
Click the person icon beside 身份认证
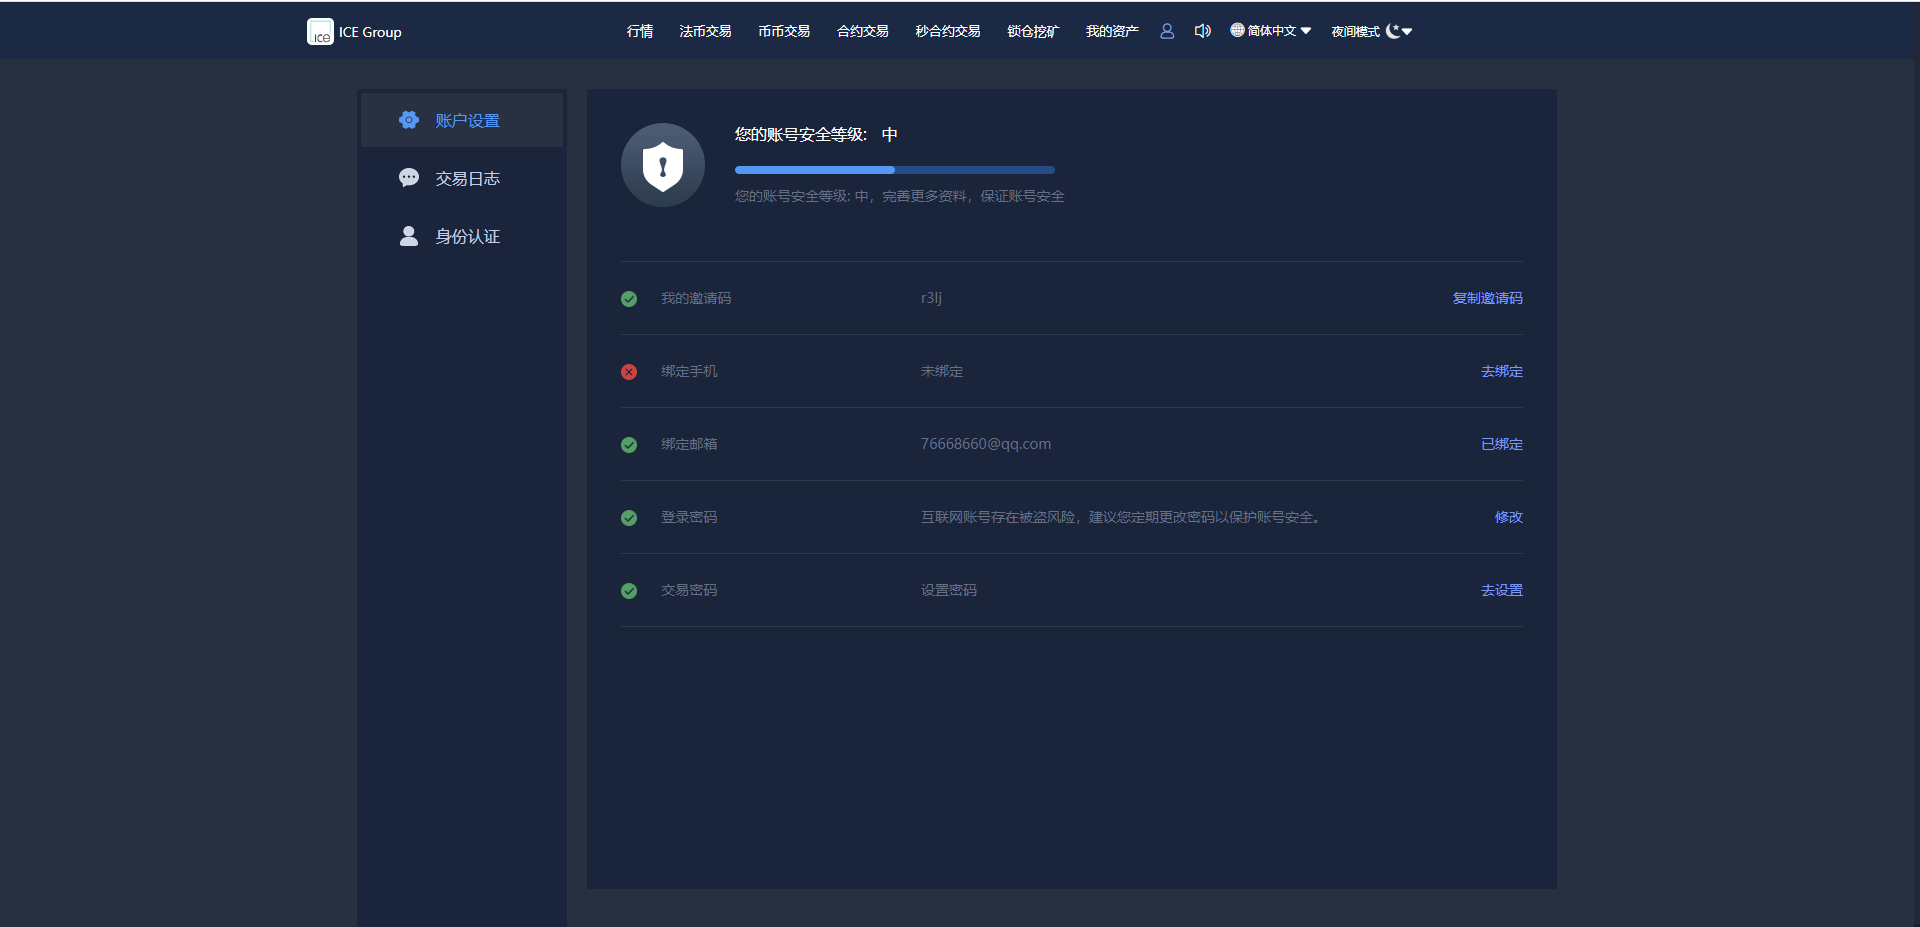point(409,236)
